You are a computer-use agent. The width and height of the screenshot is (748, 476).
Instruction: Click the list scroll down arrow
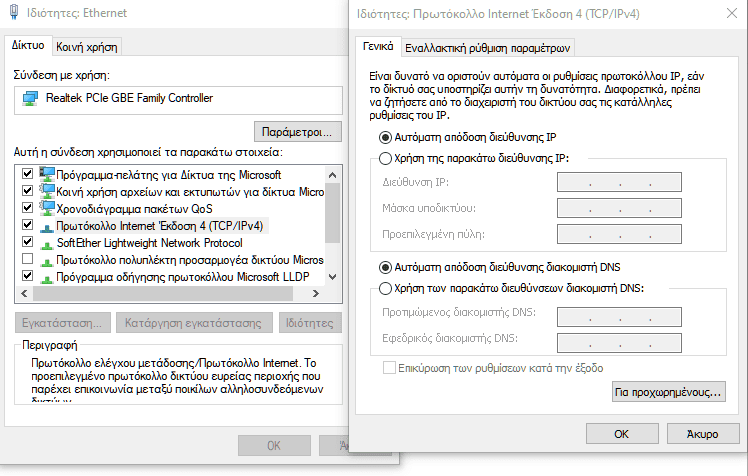(x=333, y=277)
